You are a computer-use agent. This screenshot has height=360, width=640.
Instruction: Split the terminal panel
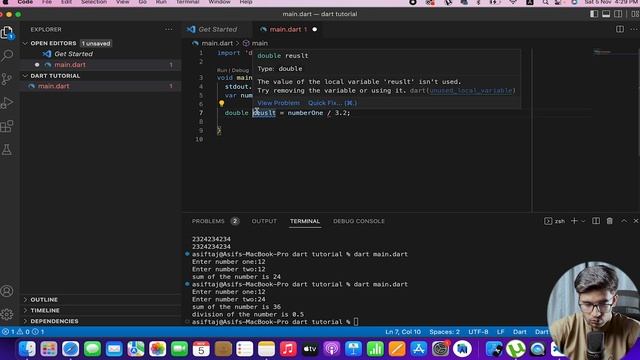[596, 221]
